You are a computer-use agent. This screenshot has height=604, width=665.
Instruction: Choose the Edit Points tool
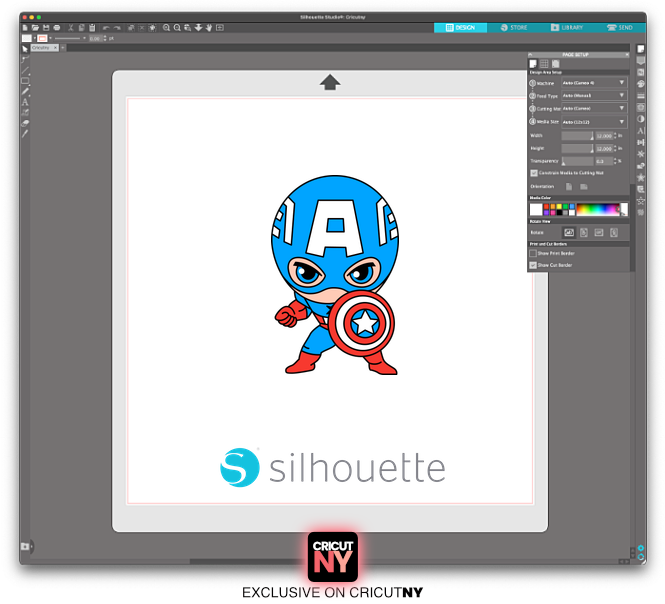coord(25,60)
